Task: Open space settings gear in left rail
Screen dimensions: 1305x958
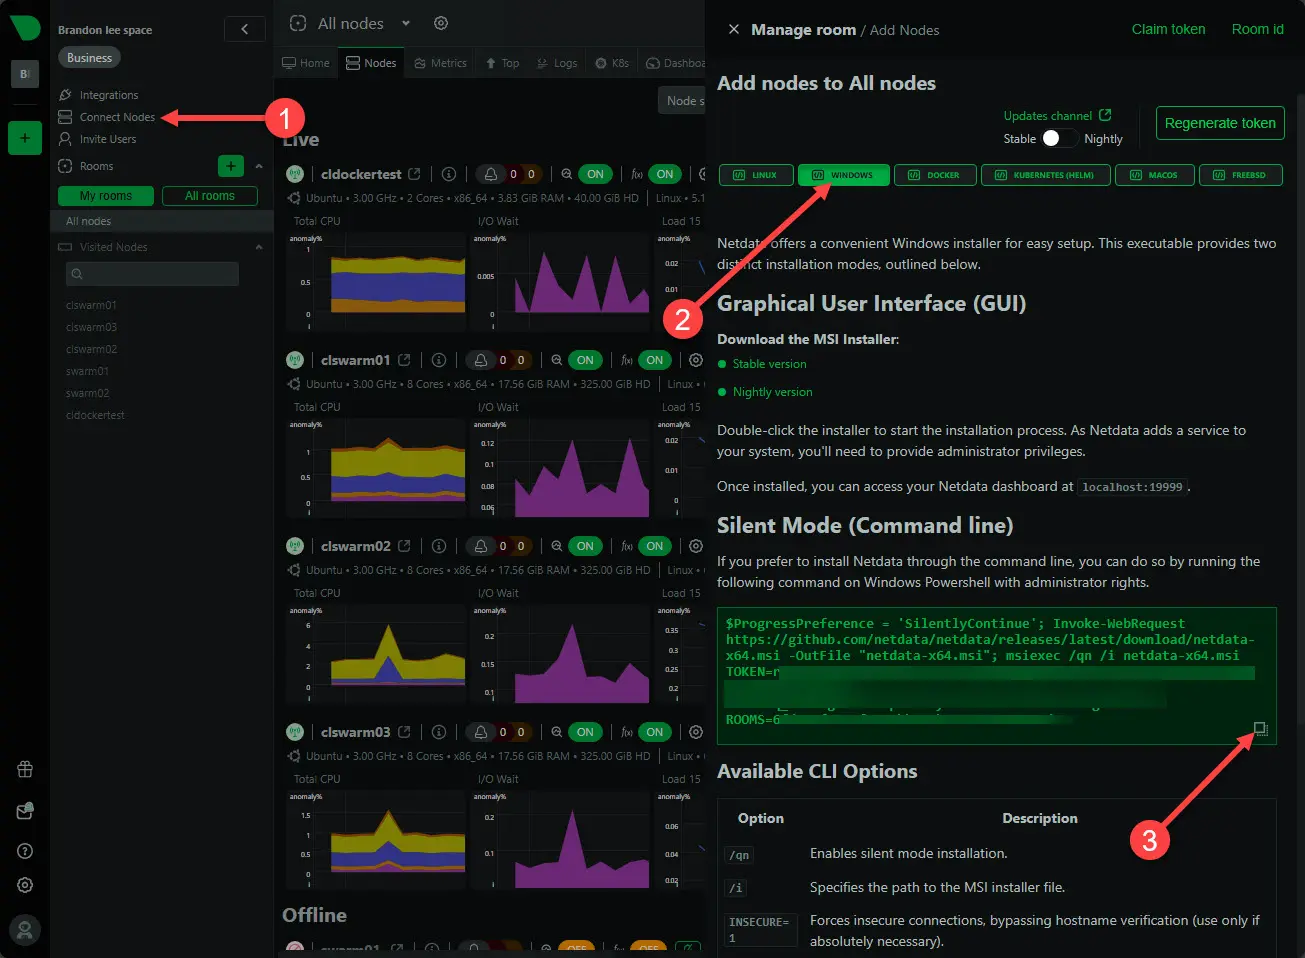Action: [x=25, y=885]
